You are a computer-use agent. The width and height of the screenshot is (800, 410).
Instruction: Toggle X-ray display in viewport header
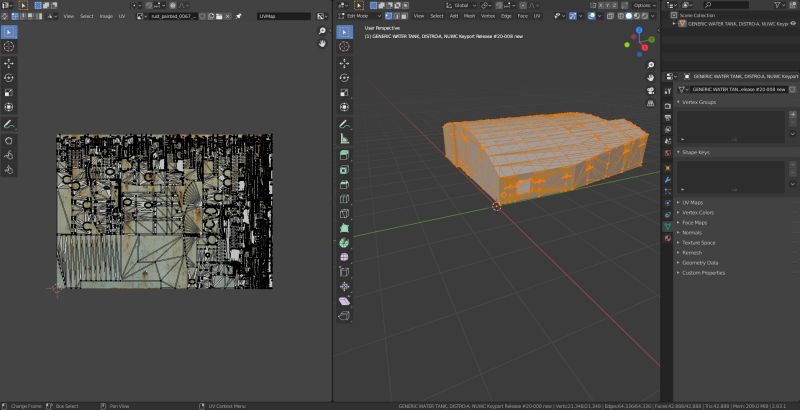[x=611, y=16]
